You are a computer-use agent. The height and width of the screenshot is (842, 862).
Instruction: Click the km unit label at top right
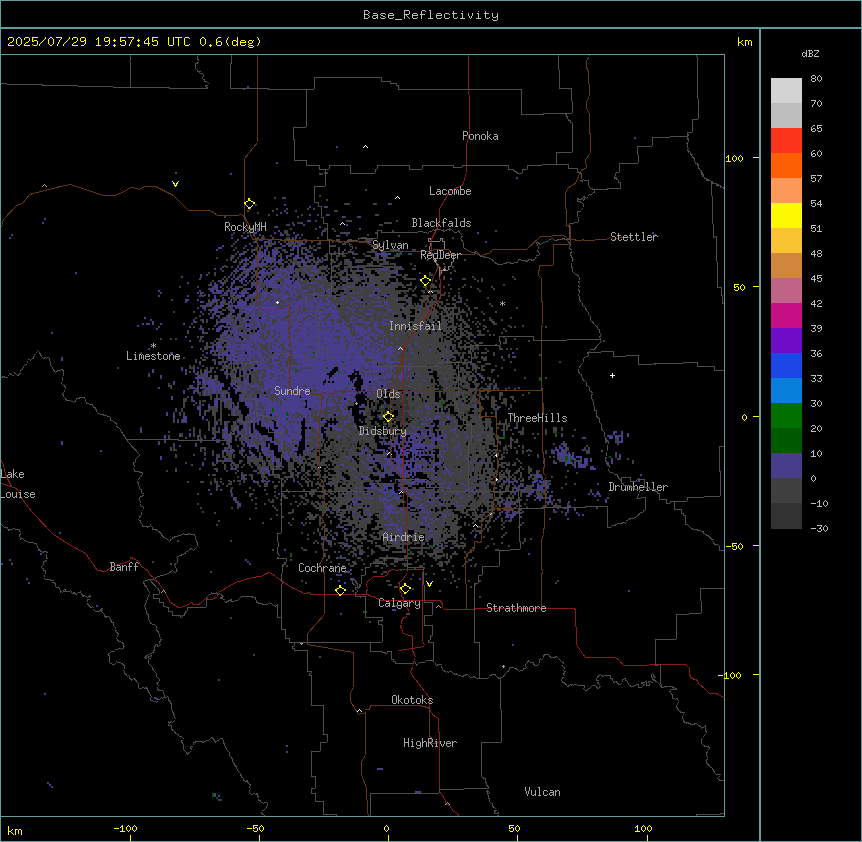tap(744, 42)
